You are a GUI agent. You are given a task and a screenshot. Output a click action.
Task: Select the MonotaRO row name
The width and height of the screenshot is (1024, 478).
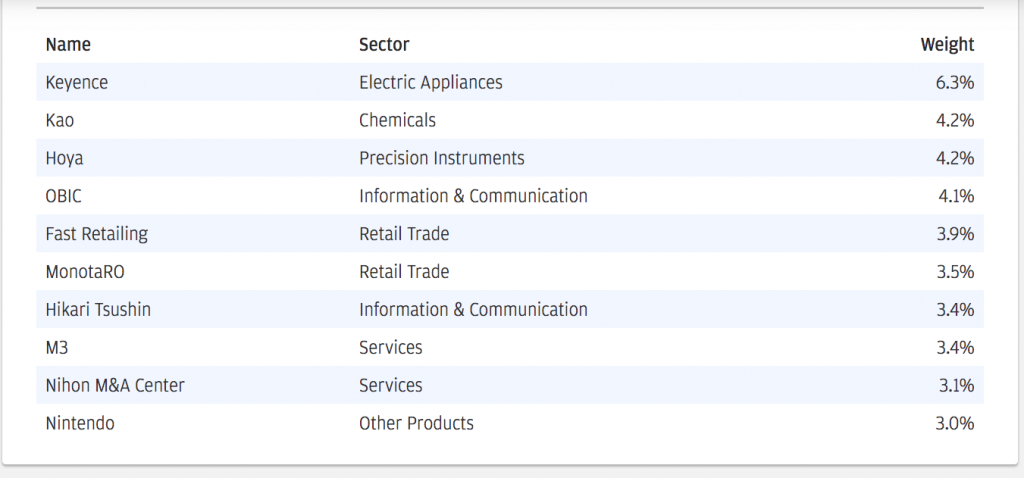85,272
